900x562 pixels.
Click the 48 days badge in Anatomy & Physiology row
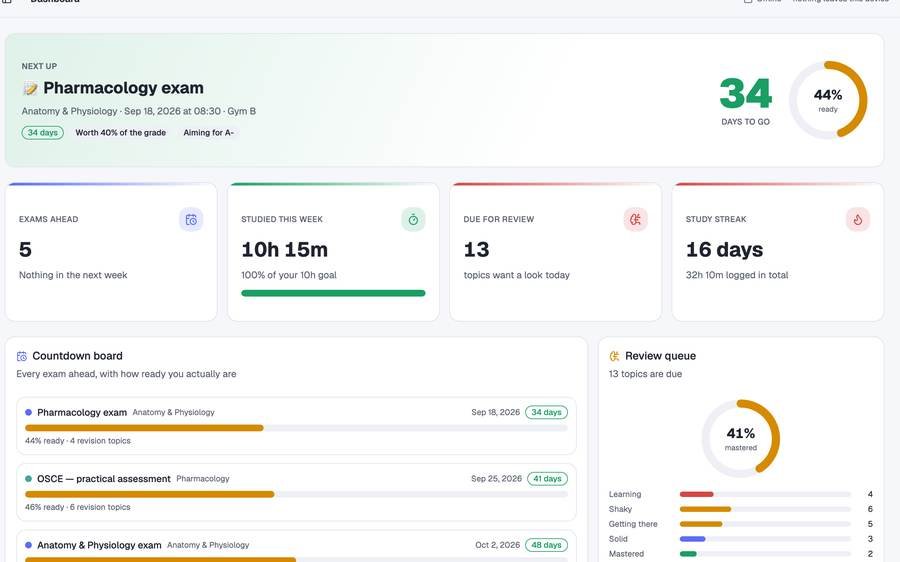point(546,545)
